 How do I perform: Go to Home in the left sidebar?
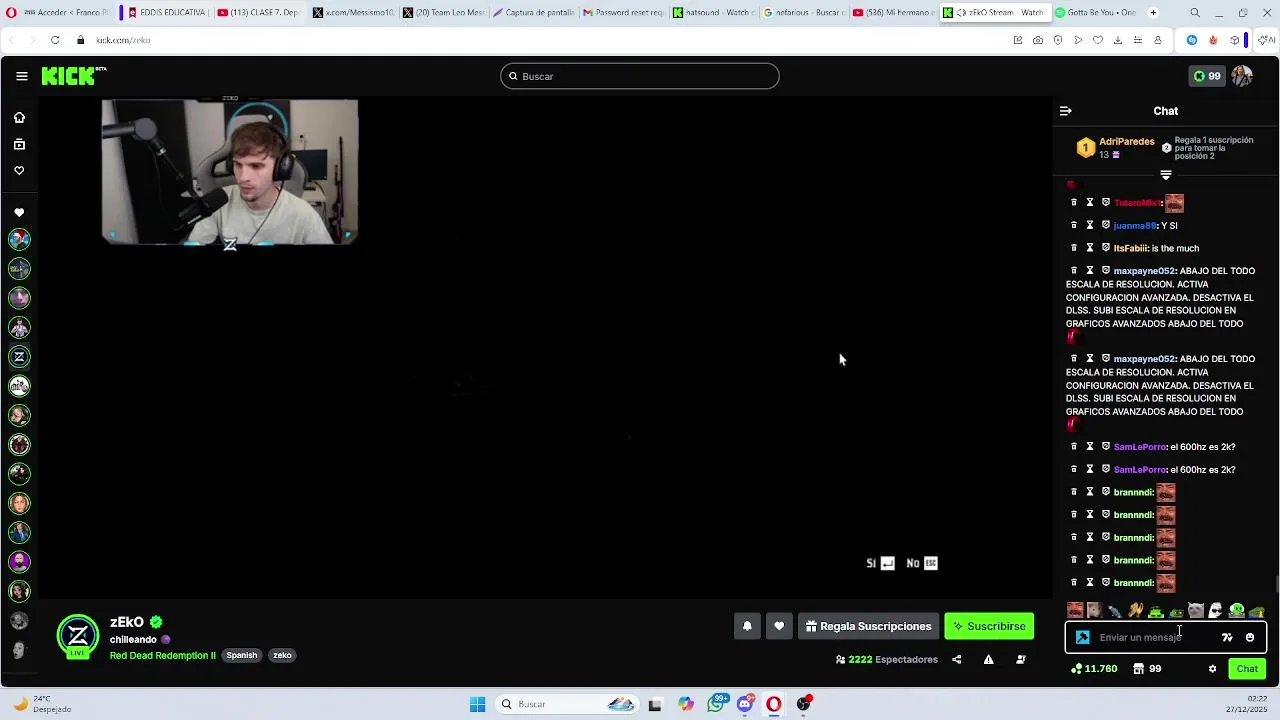19,118
